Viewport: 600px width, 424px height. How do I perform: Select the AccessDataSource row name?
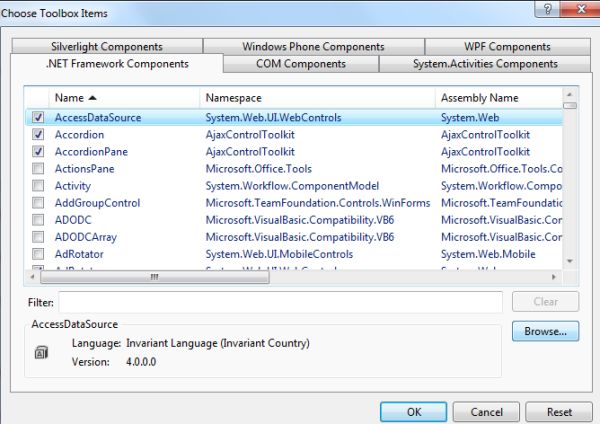(98, 117)
